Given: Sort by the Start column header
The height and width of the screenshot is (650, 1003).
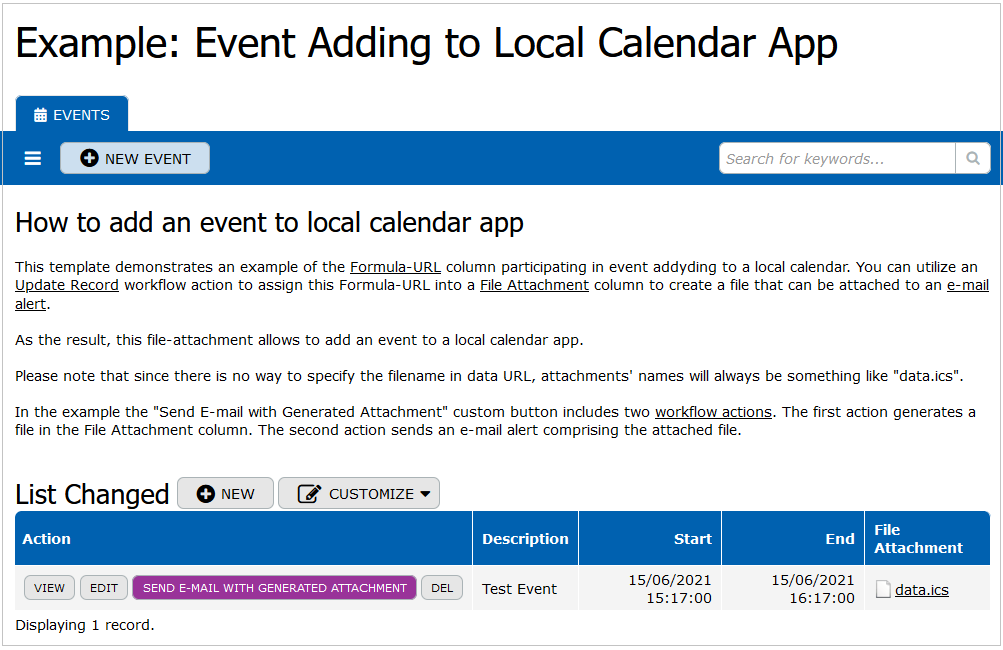Looking at the screenshot, I should [x=692, y=539].
